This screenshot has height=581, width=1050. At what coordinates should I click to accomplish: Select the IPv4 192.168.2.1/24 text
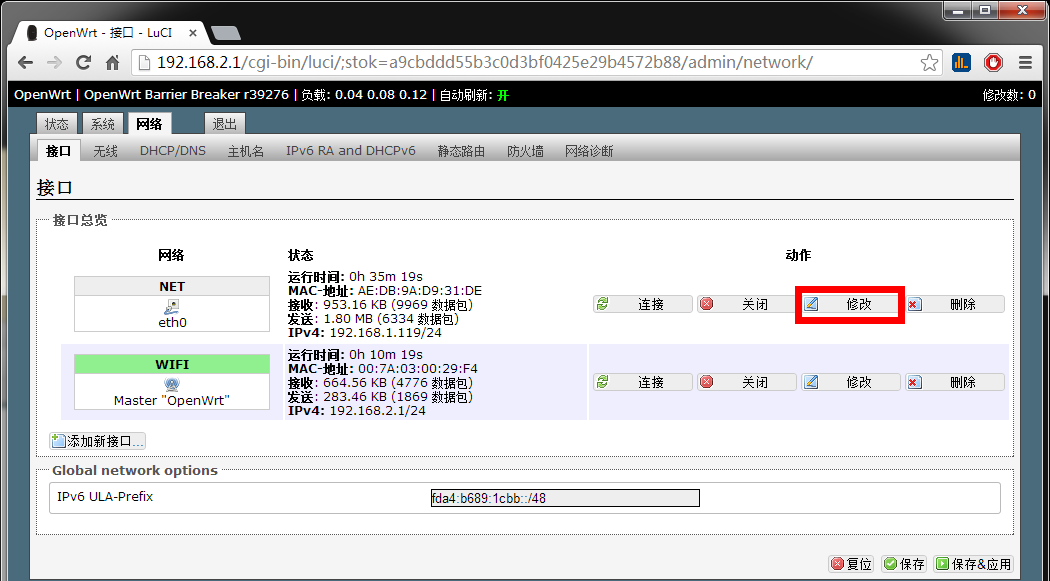[378, 410]
